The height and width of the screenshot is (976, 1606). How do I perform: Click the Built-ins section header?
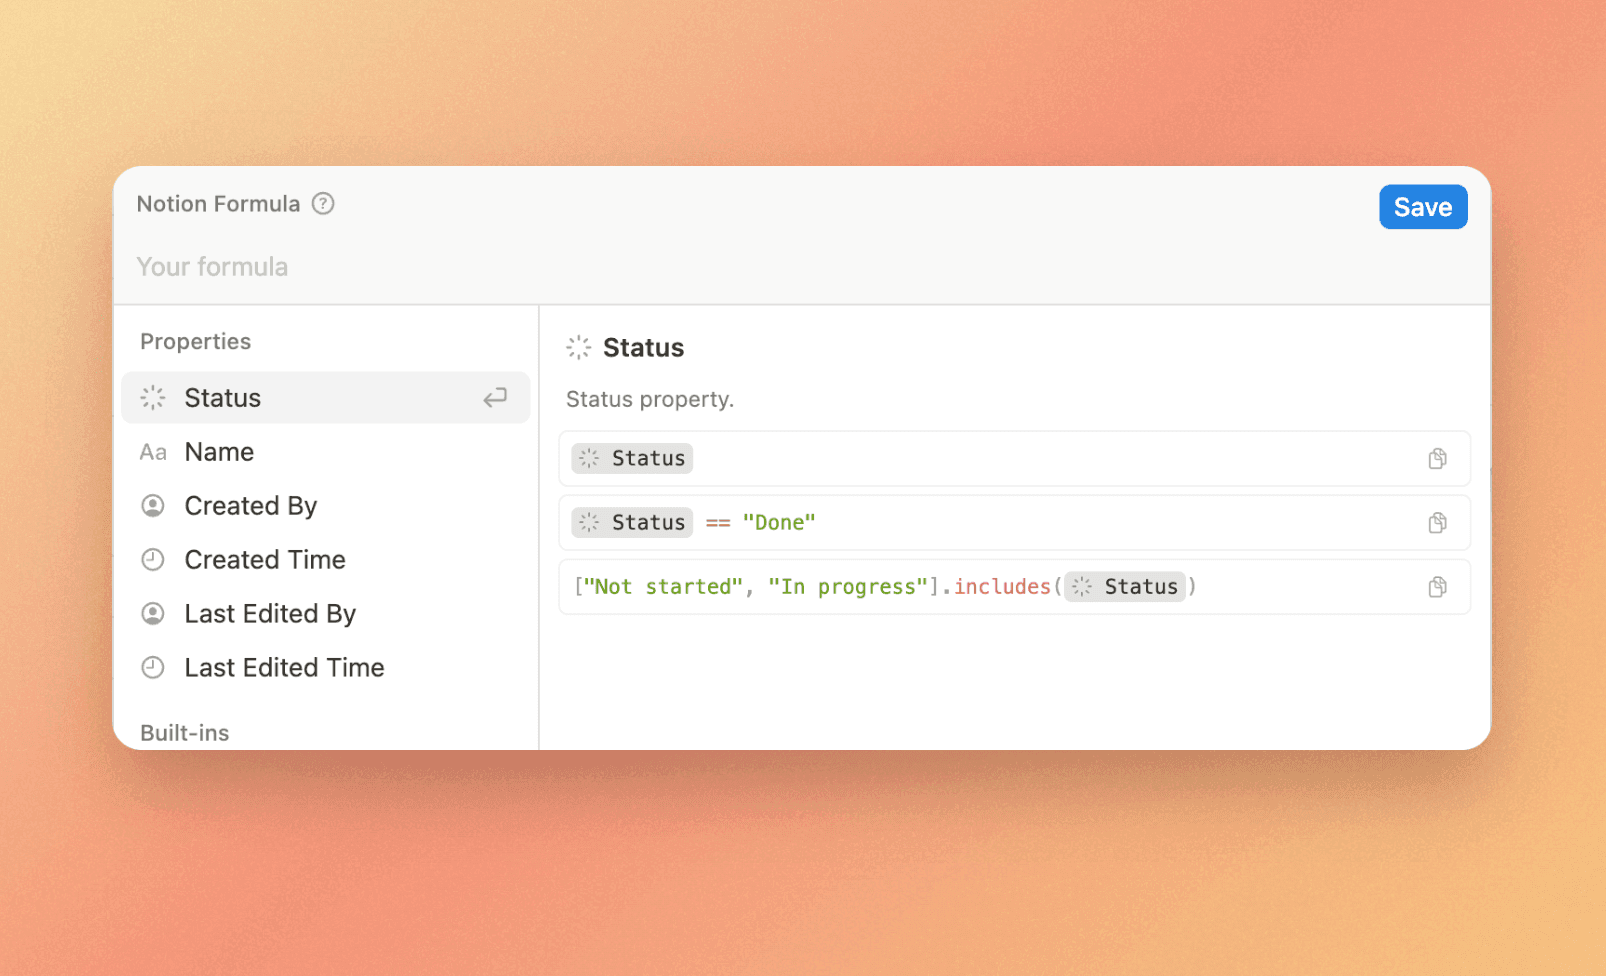click(x=184, y=731)
